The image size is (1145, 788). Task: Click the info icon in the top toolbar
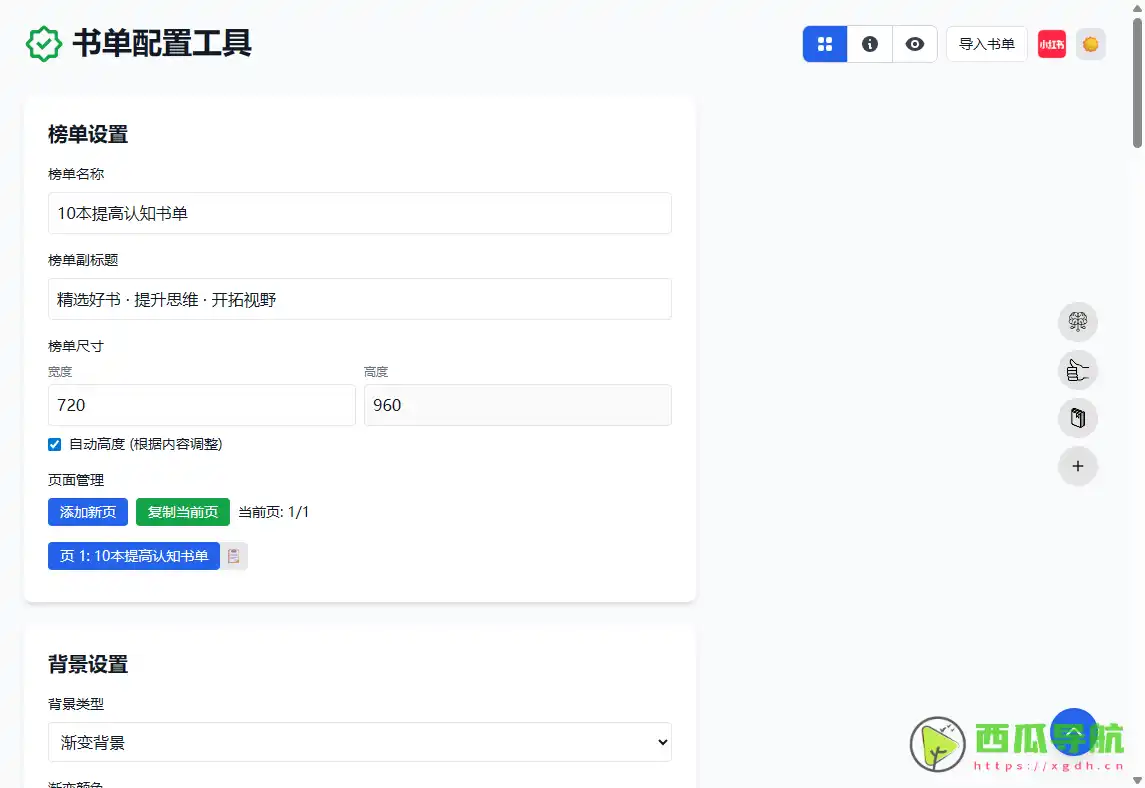869,44
